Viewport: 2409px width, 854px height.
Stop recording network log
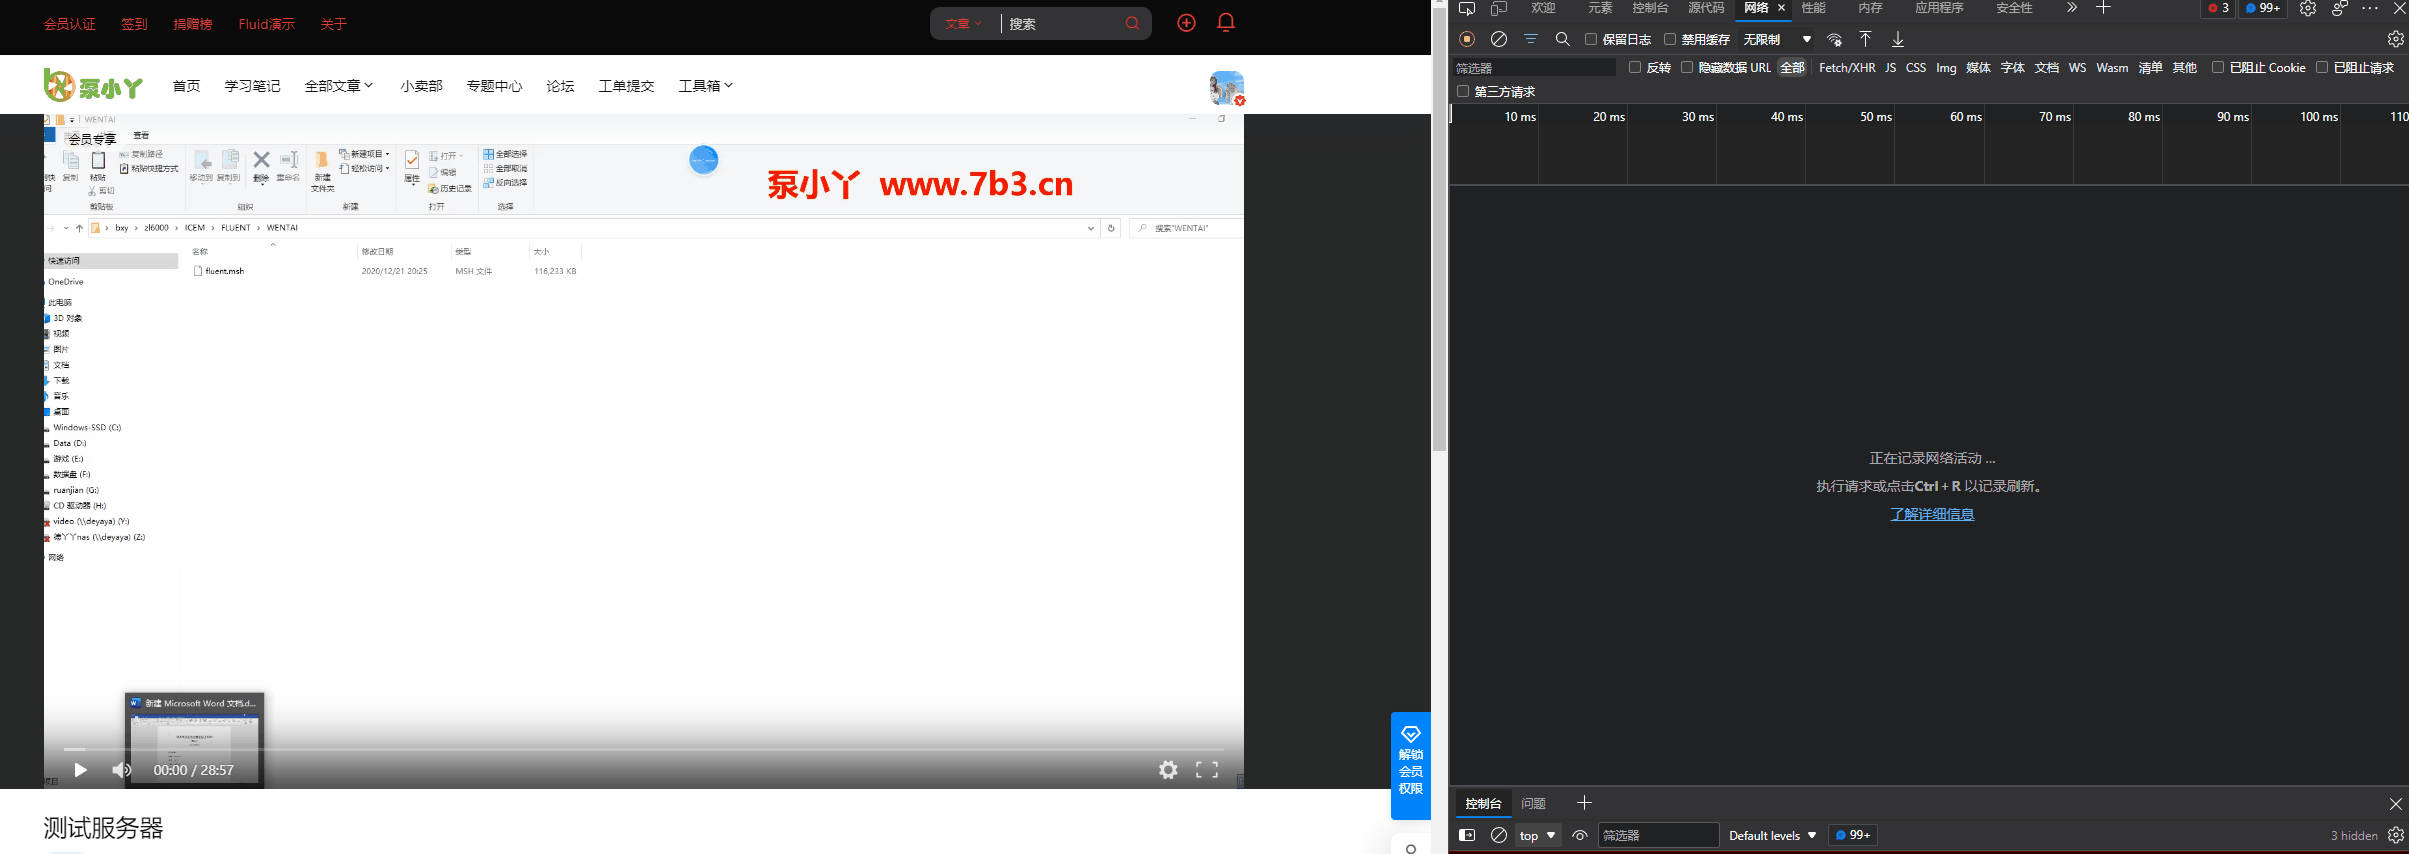tap(1467, 39)
